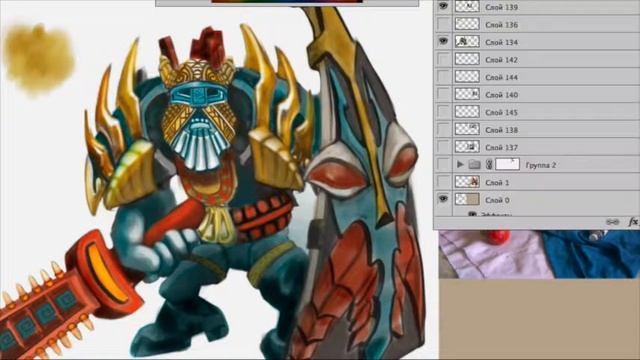
Task: Show layer Слой 1 visibility box
Action: pyautogui.click(x=443, y=182)
